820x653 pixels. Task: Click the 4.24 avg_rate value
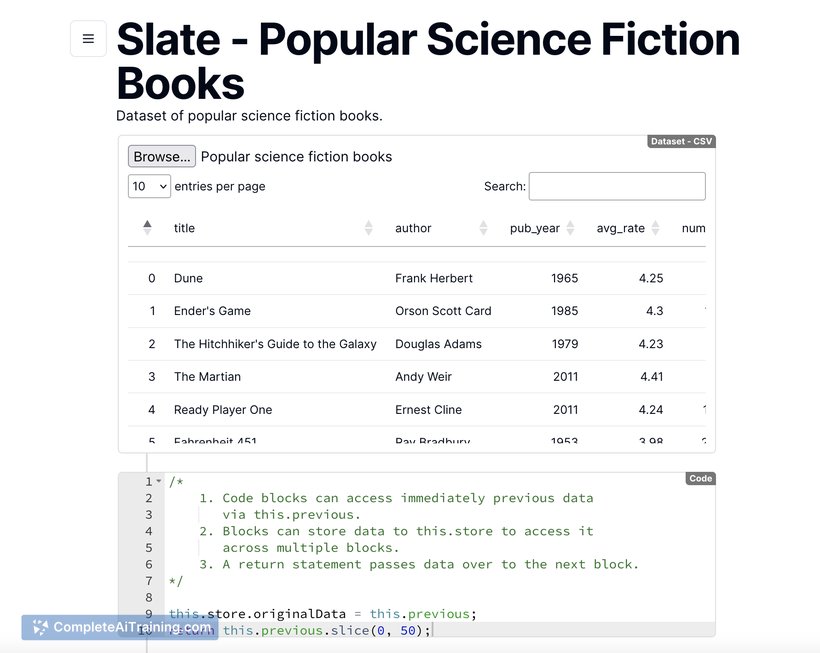pos(651,410)
